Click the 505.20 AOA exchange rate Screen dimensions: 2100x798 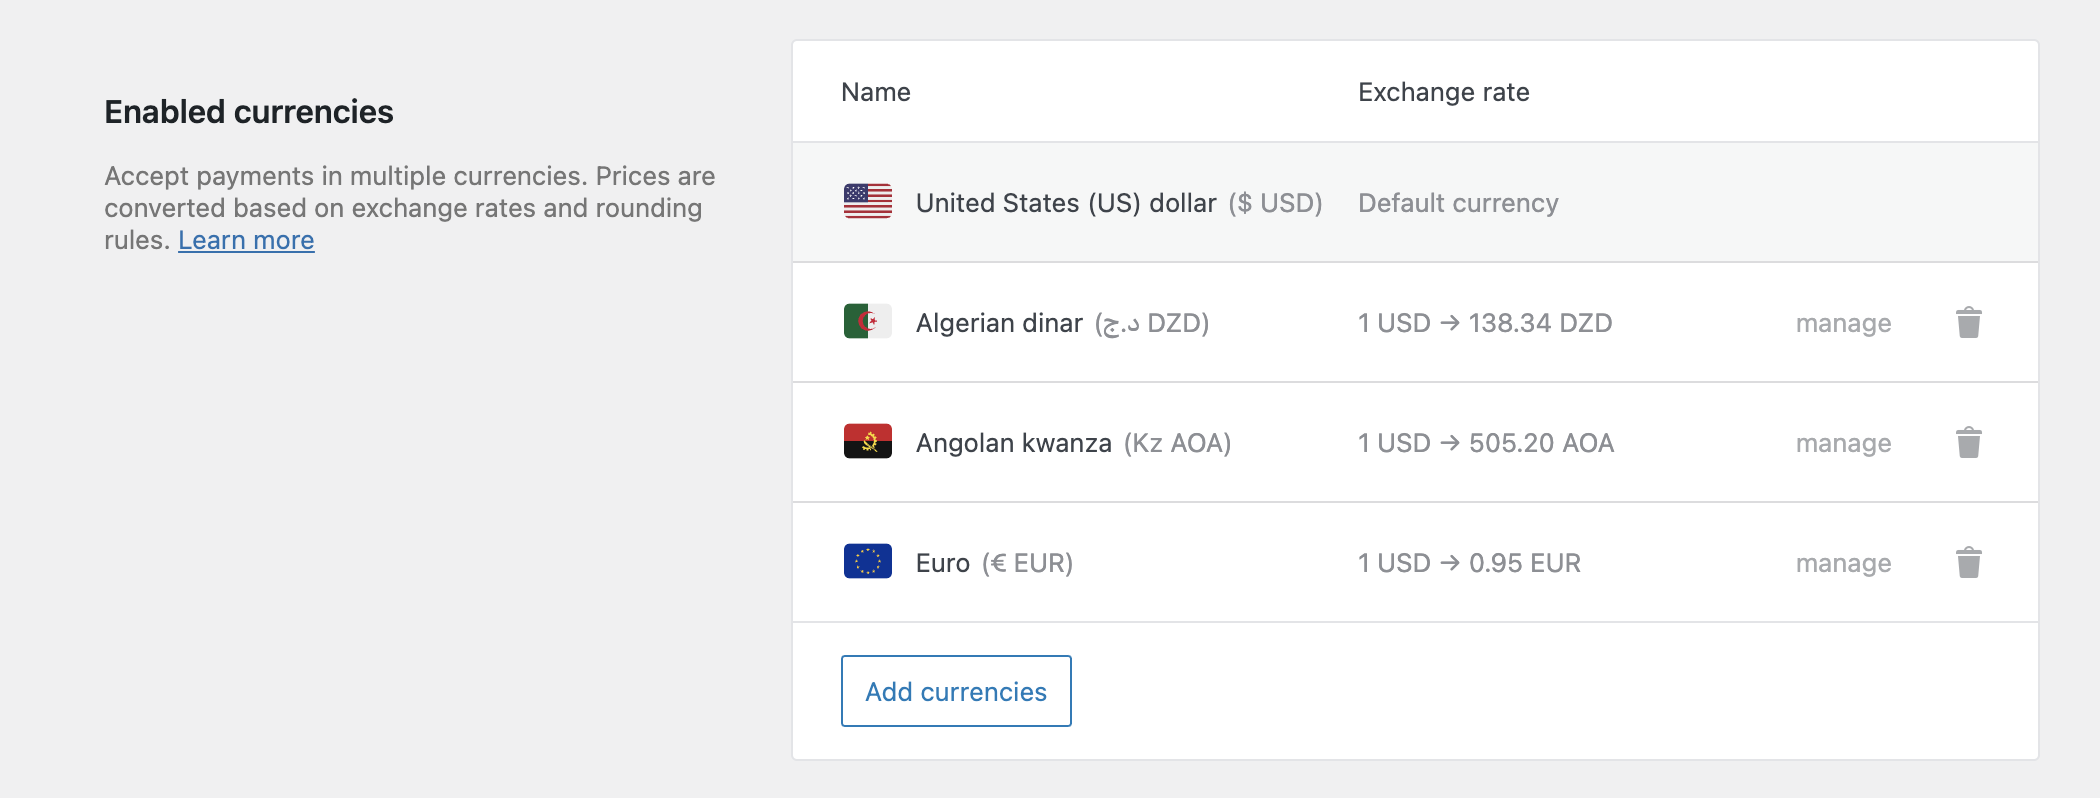pos(1541,443)
